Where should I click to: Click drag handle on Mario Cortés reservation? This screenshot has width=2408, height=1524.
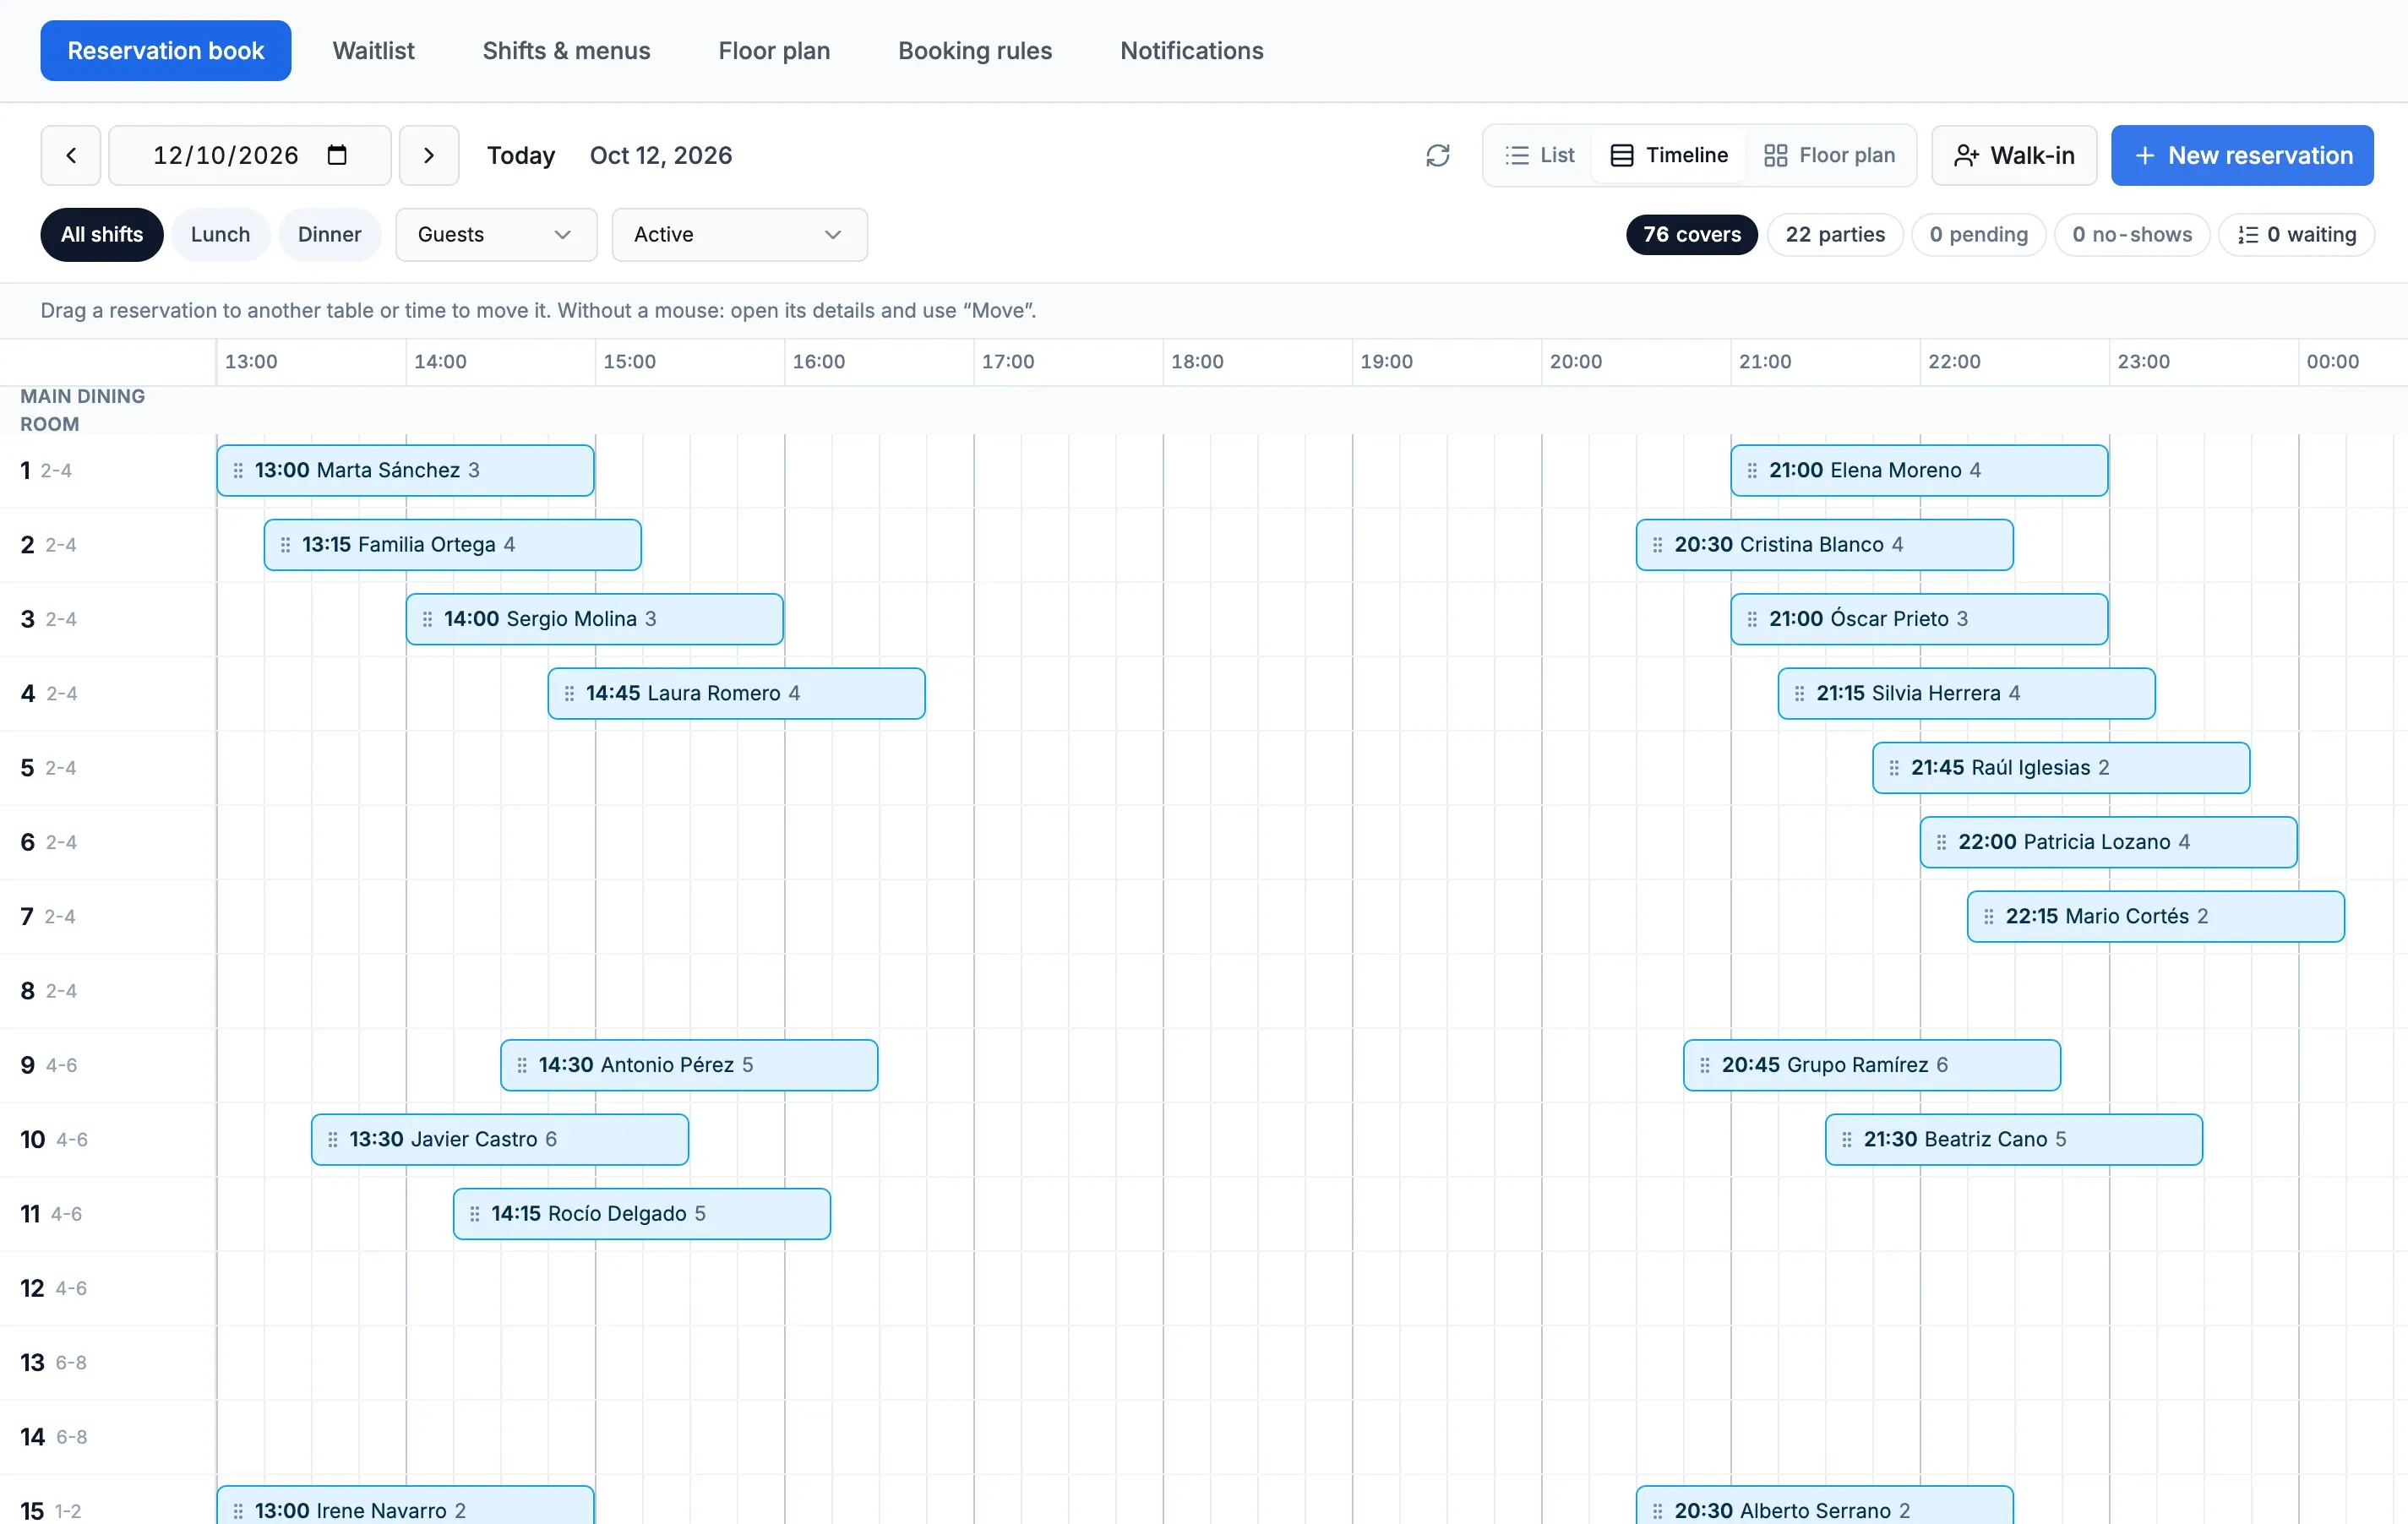tap(1989, 917)
